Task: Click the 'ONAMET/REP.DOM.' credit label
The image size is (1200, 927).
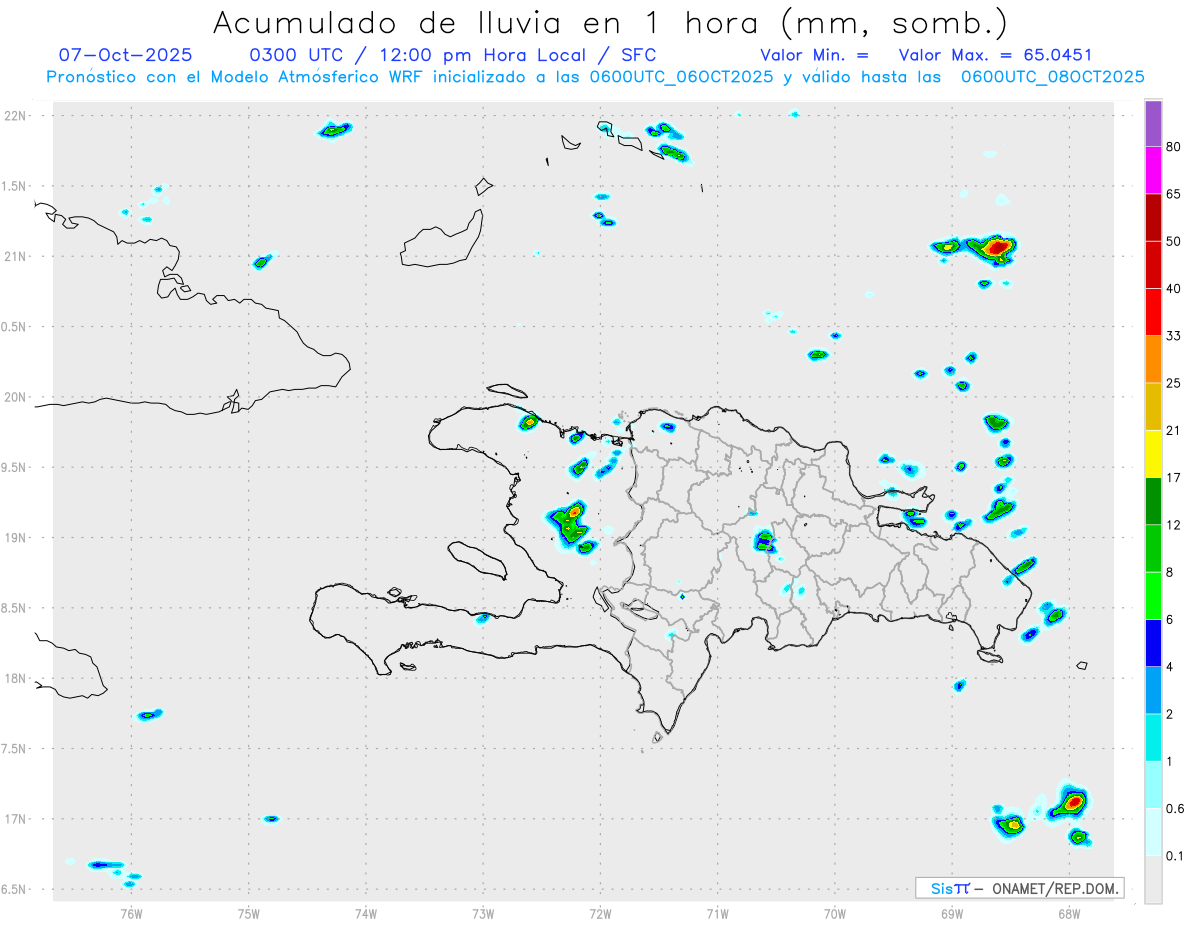Action: pos(1054,888)
